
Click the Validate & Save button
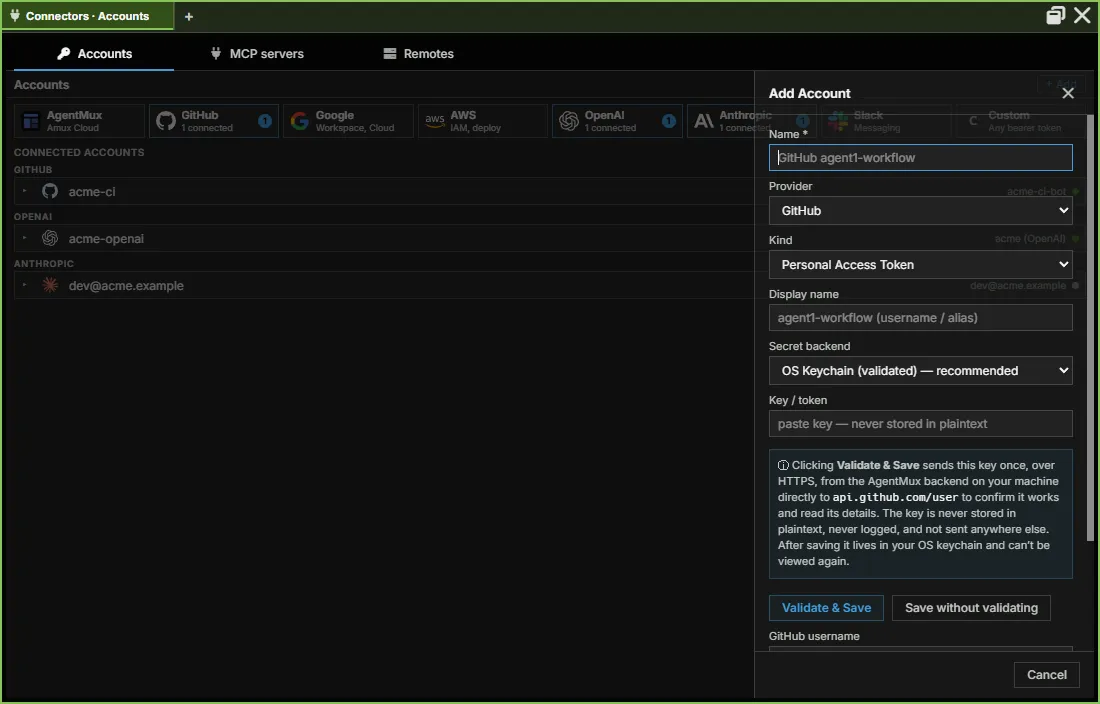tap(826, 608)
